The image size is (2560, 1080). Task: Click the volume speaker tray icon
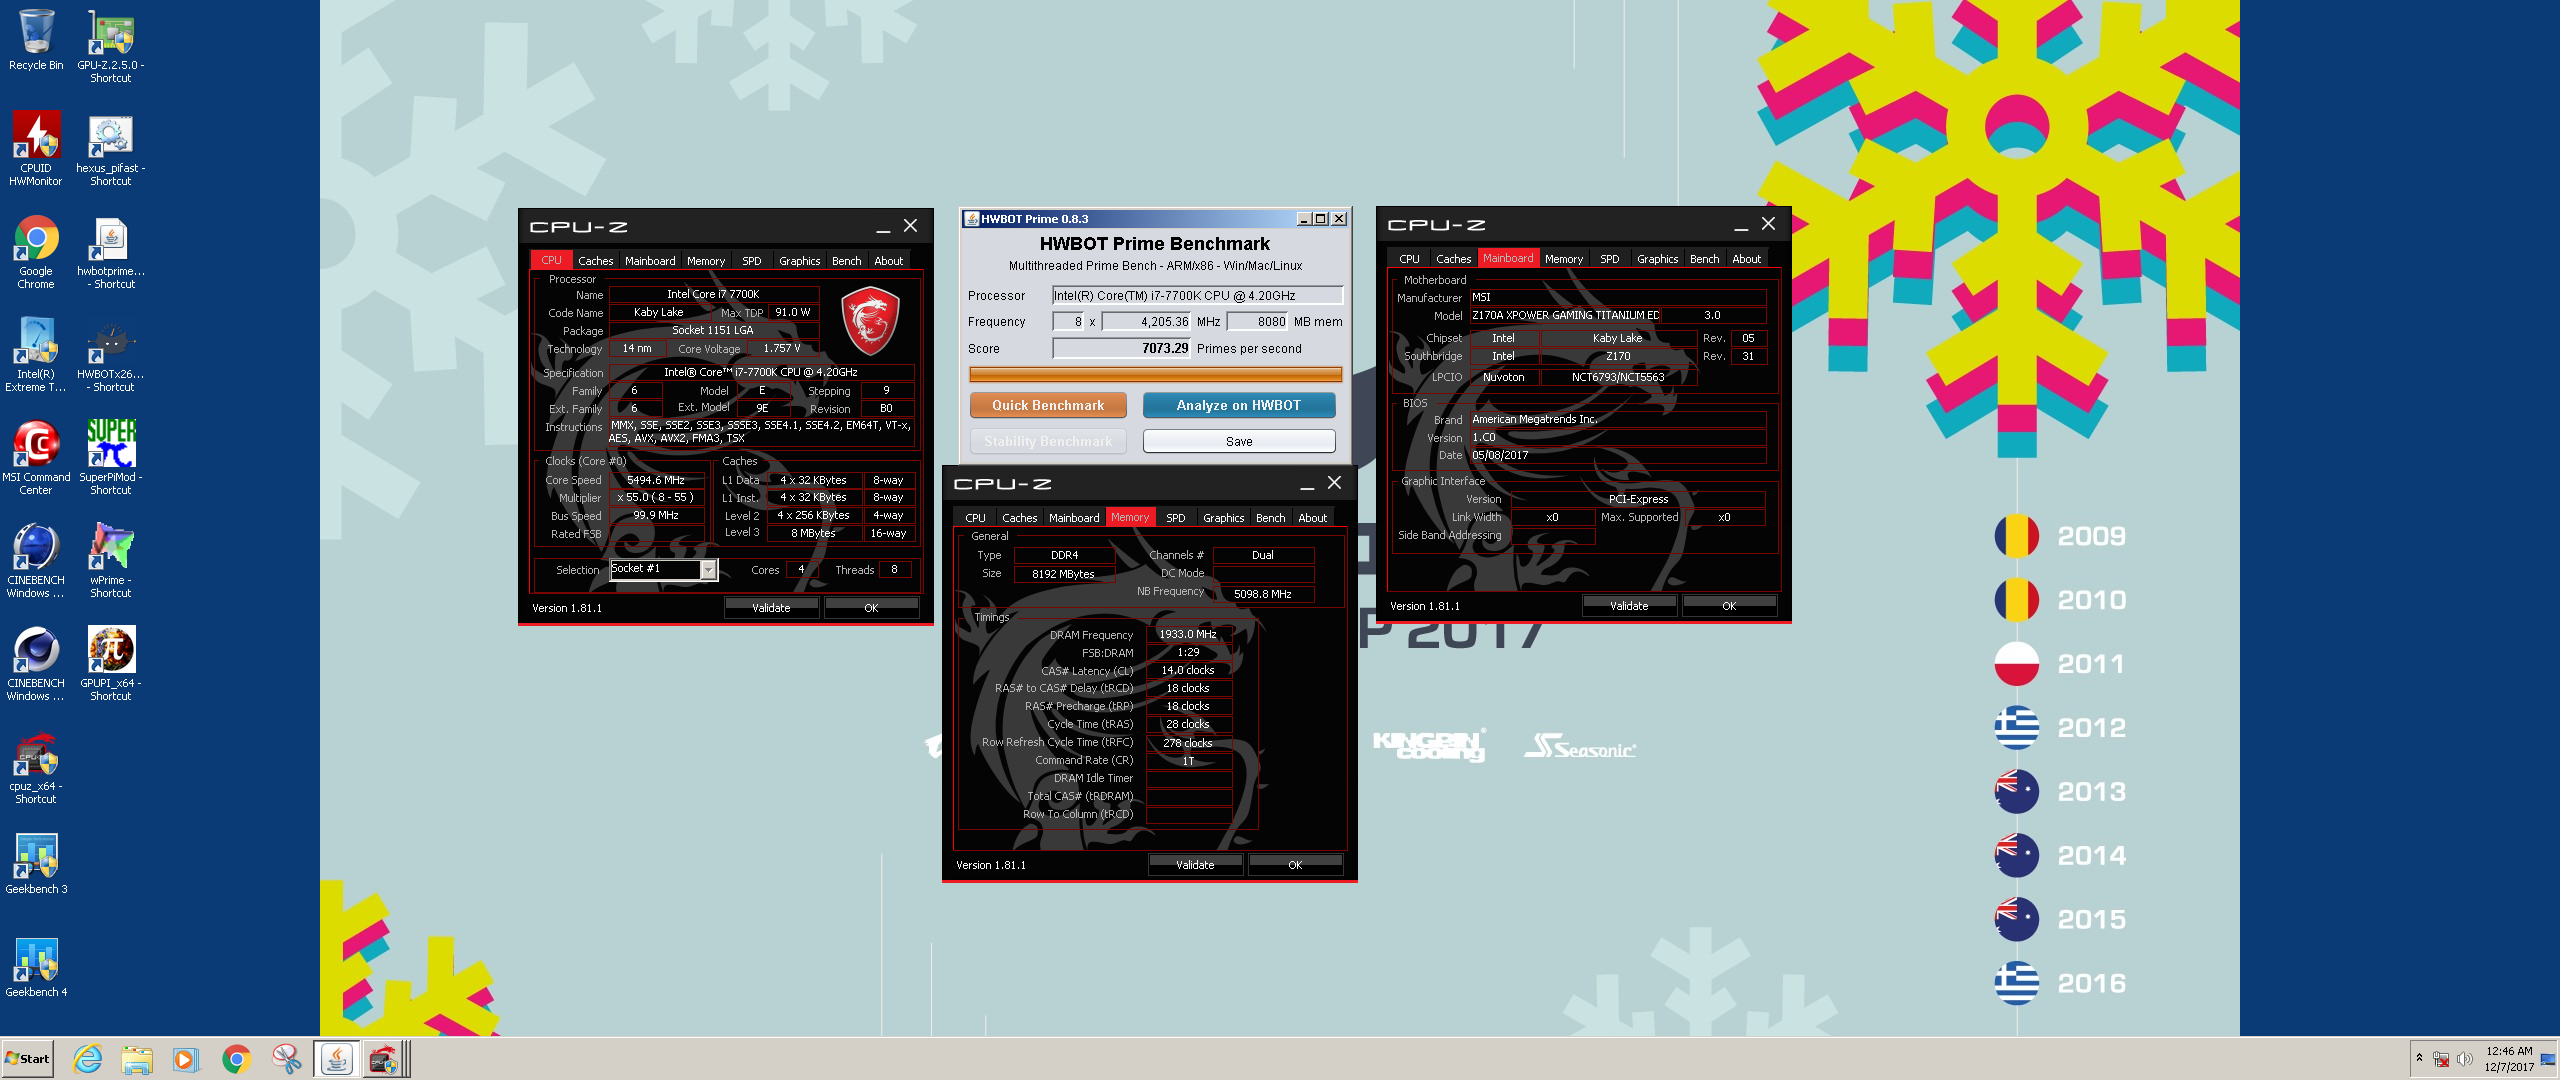click(x=2465, y=1059)
